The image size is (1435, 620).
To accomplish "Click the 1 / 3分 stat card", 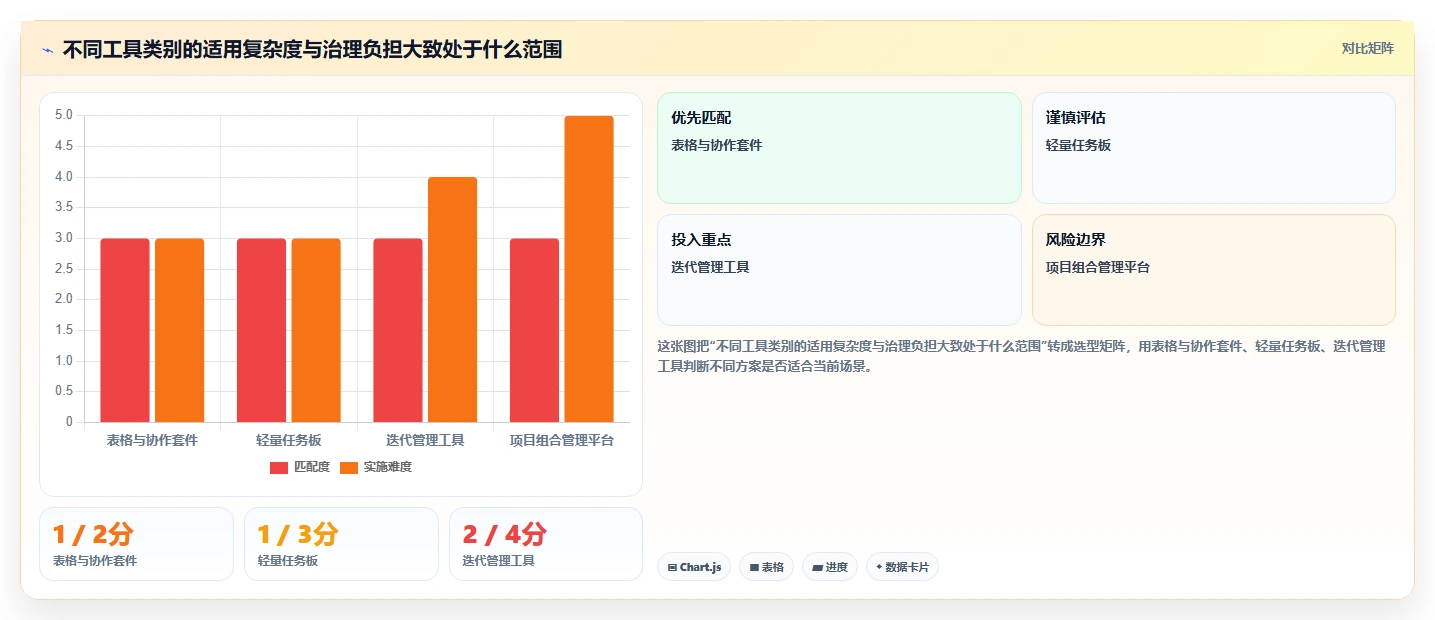I will (341, 544).
